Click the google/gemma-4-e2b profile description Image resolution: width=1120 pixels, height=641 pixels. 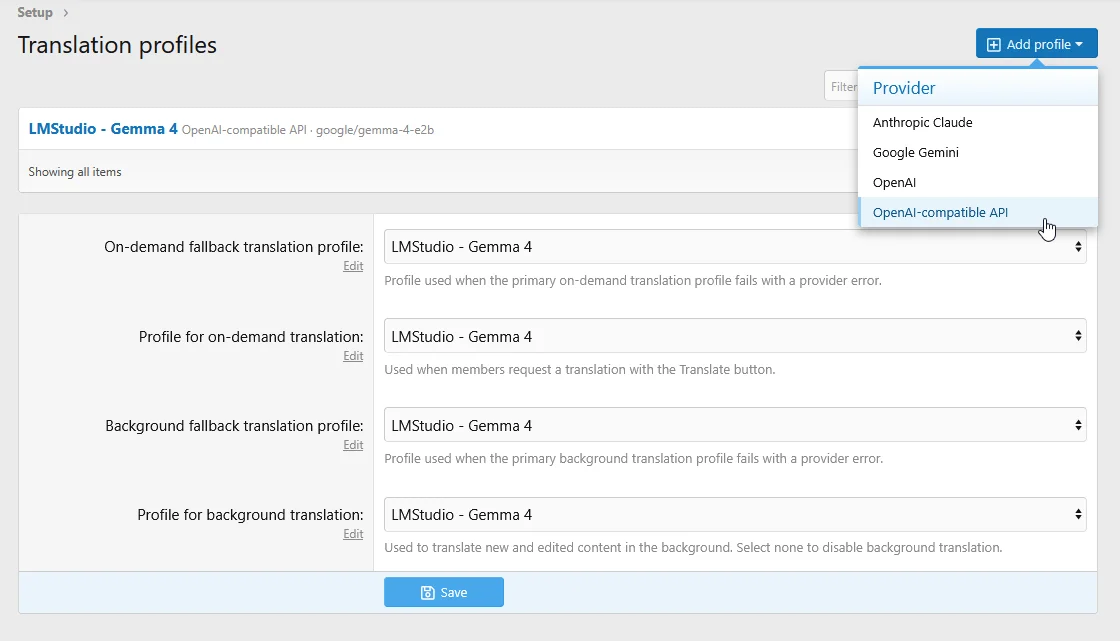[375, 130]
